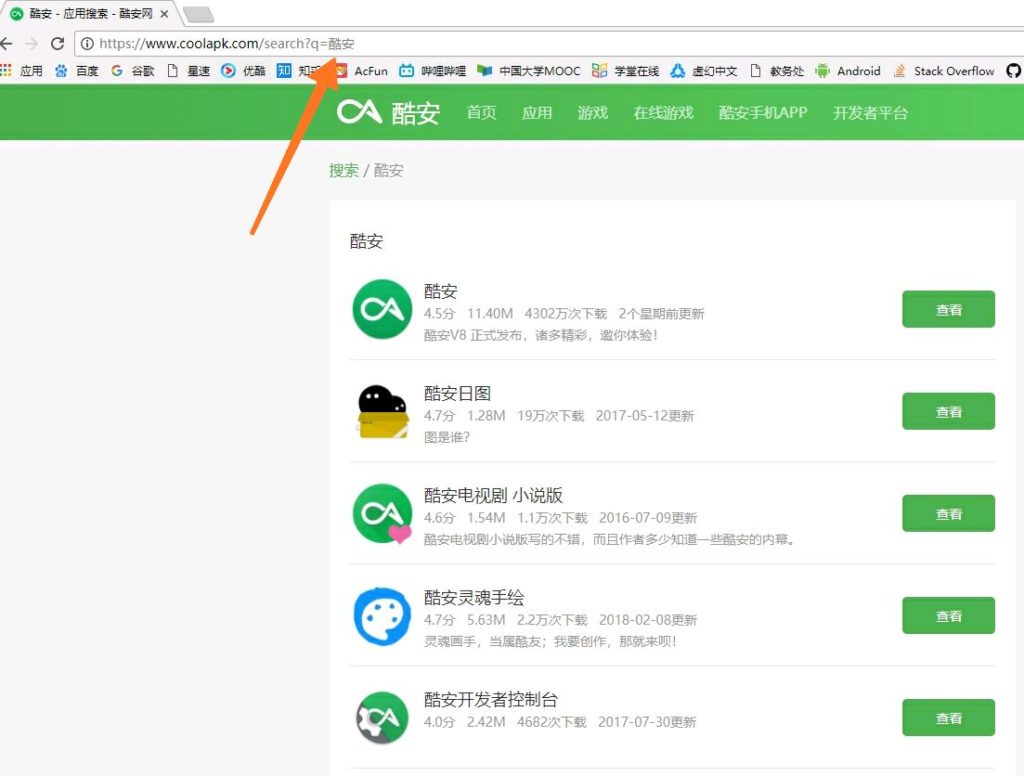Click the text 灵魂画手,当属酷友
This screenshot has width=1024, height=776.
click(x=483, y=641)
